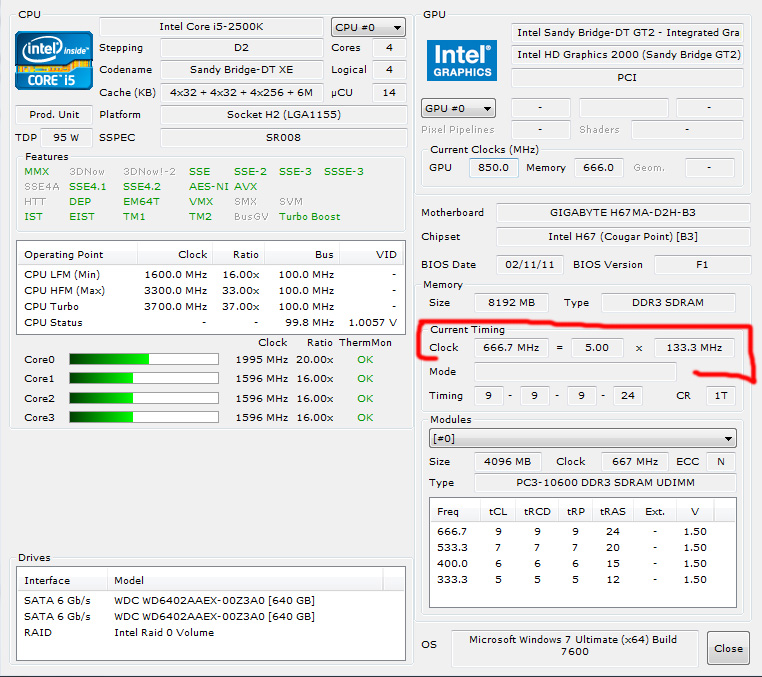
Task: Click the memory size 8192 MB field
Action: [511, 302]
